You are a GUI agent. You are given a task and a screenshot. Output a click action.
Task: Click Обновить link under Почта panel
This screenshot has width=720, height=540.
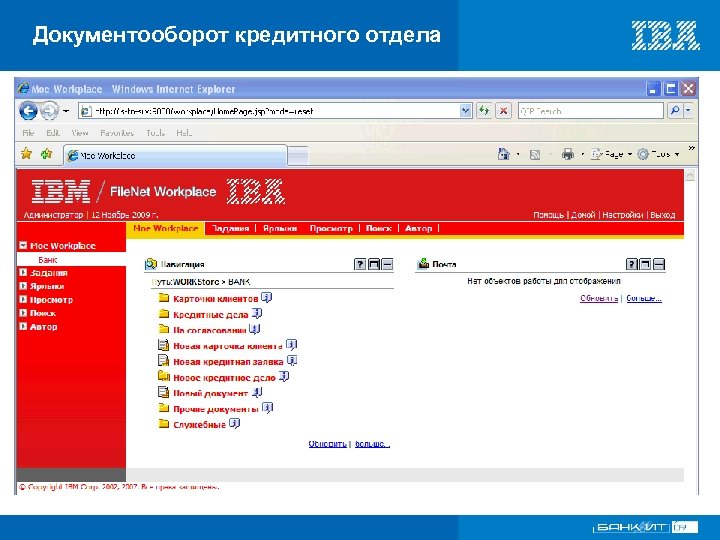[x=599, y=298]
